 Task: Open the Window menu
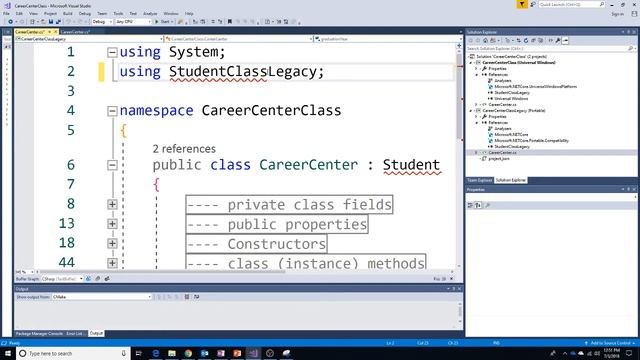[171, 13]
